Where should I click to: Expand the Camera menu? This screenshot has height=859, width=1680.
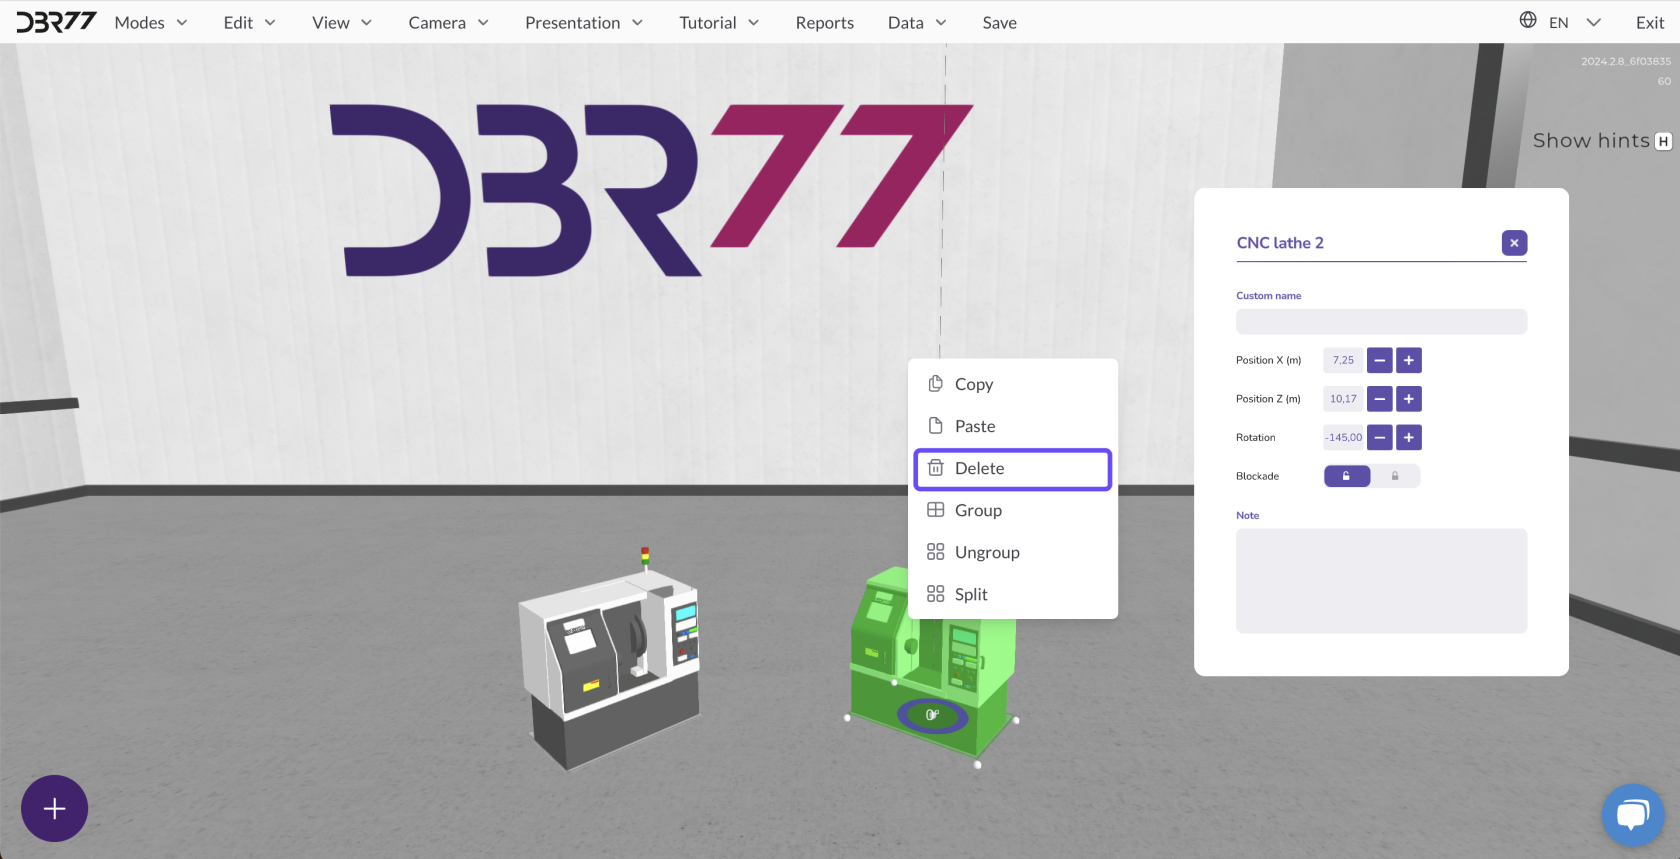[x=448, y=23]
